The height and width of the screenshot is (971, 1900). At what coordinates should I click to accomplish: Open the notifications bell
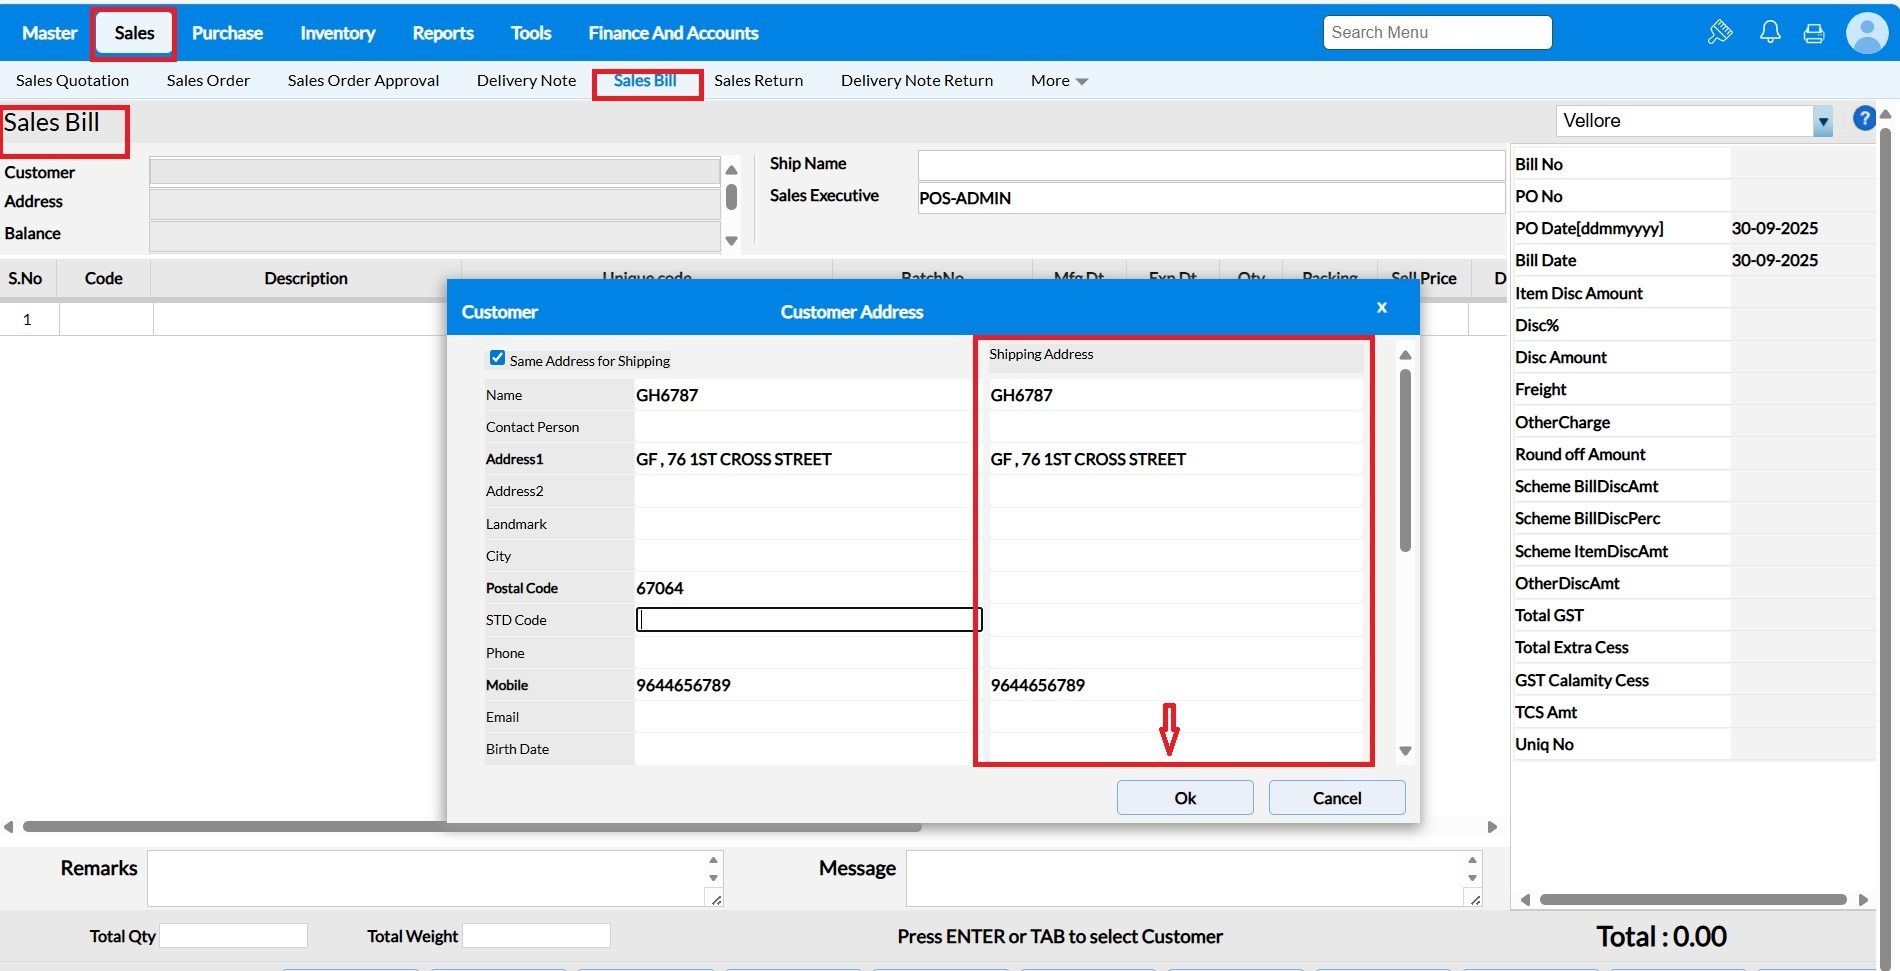(1769, 33)
